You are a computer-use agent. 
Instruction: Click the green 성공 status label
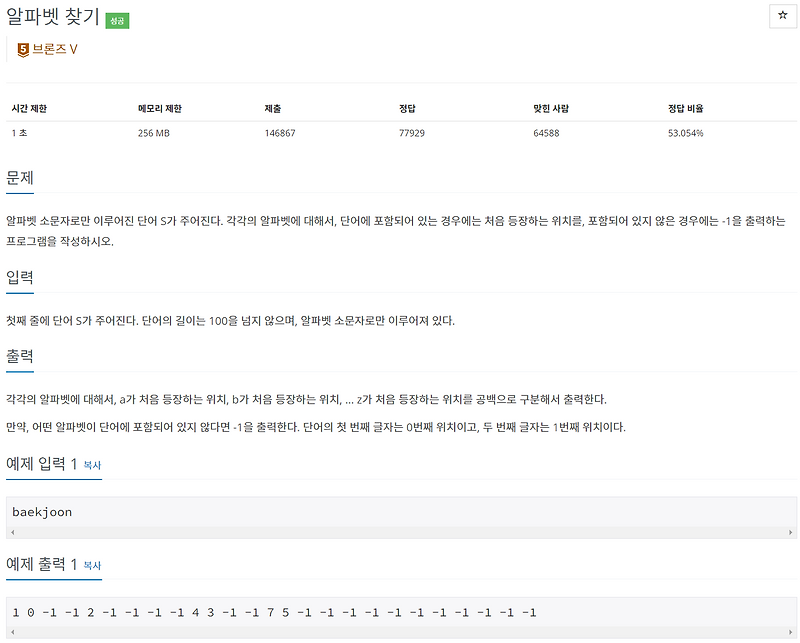point(117,21)
